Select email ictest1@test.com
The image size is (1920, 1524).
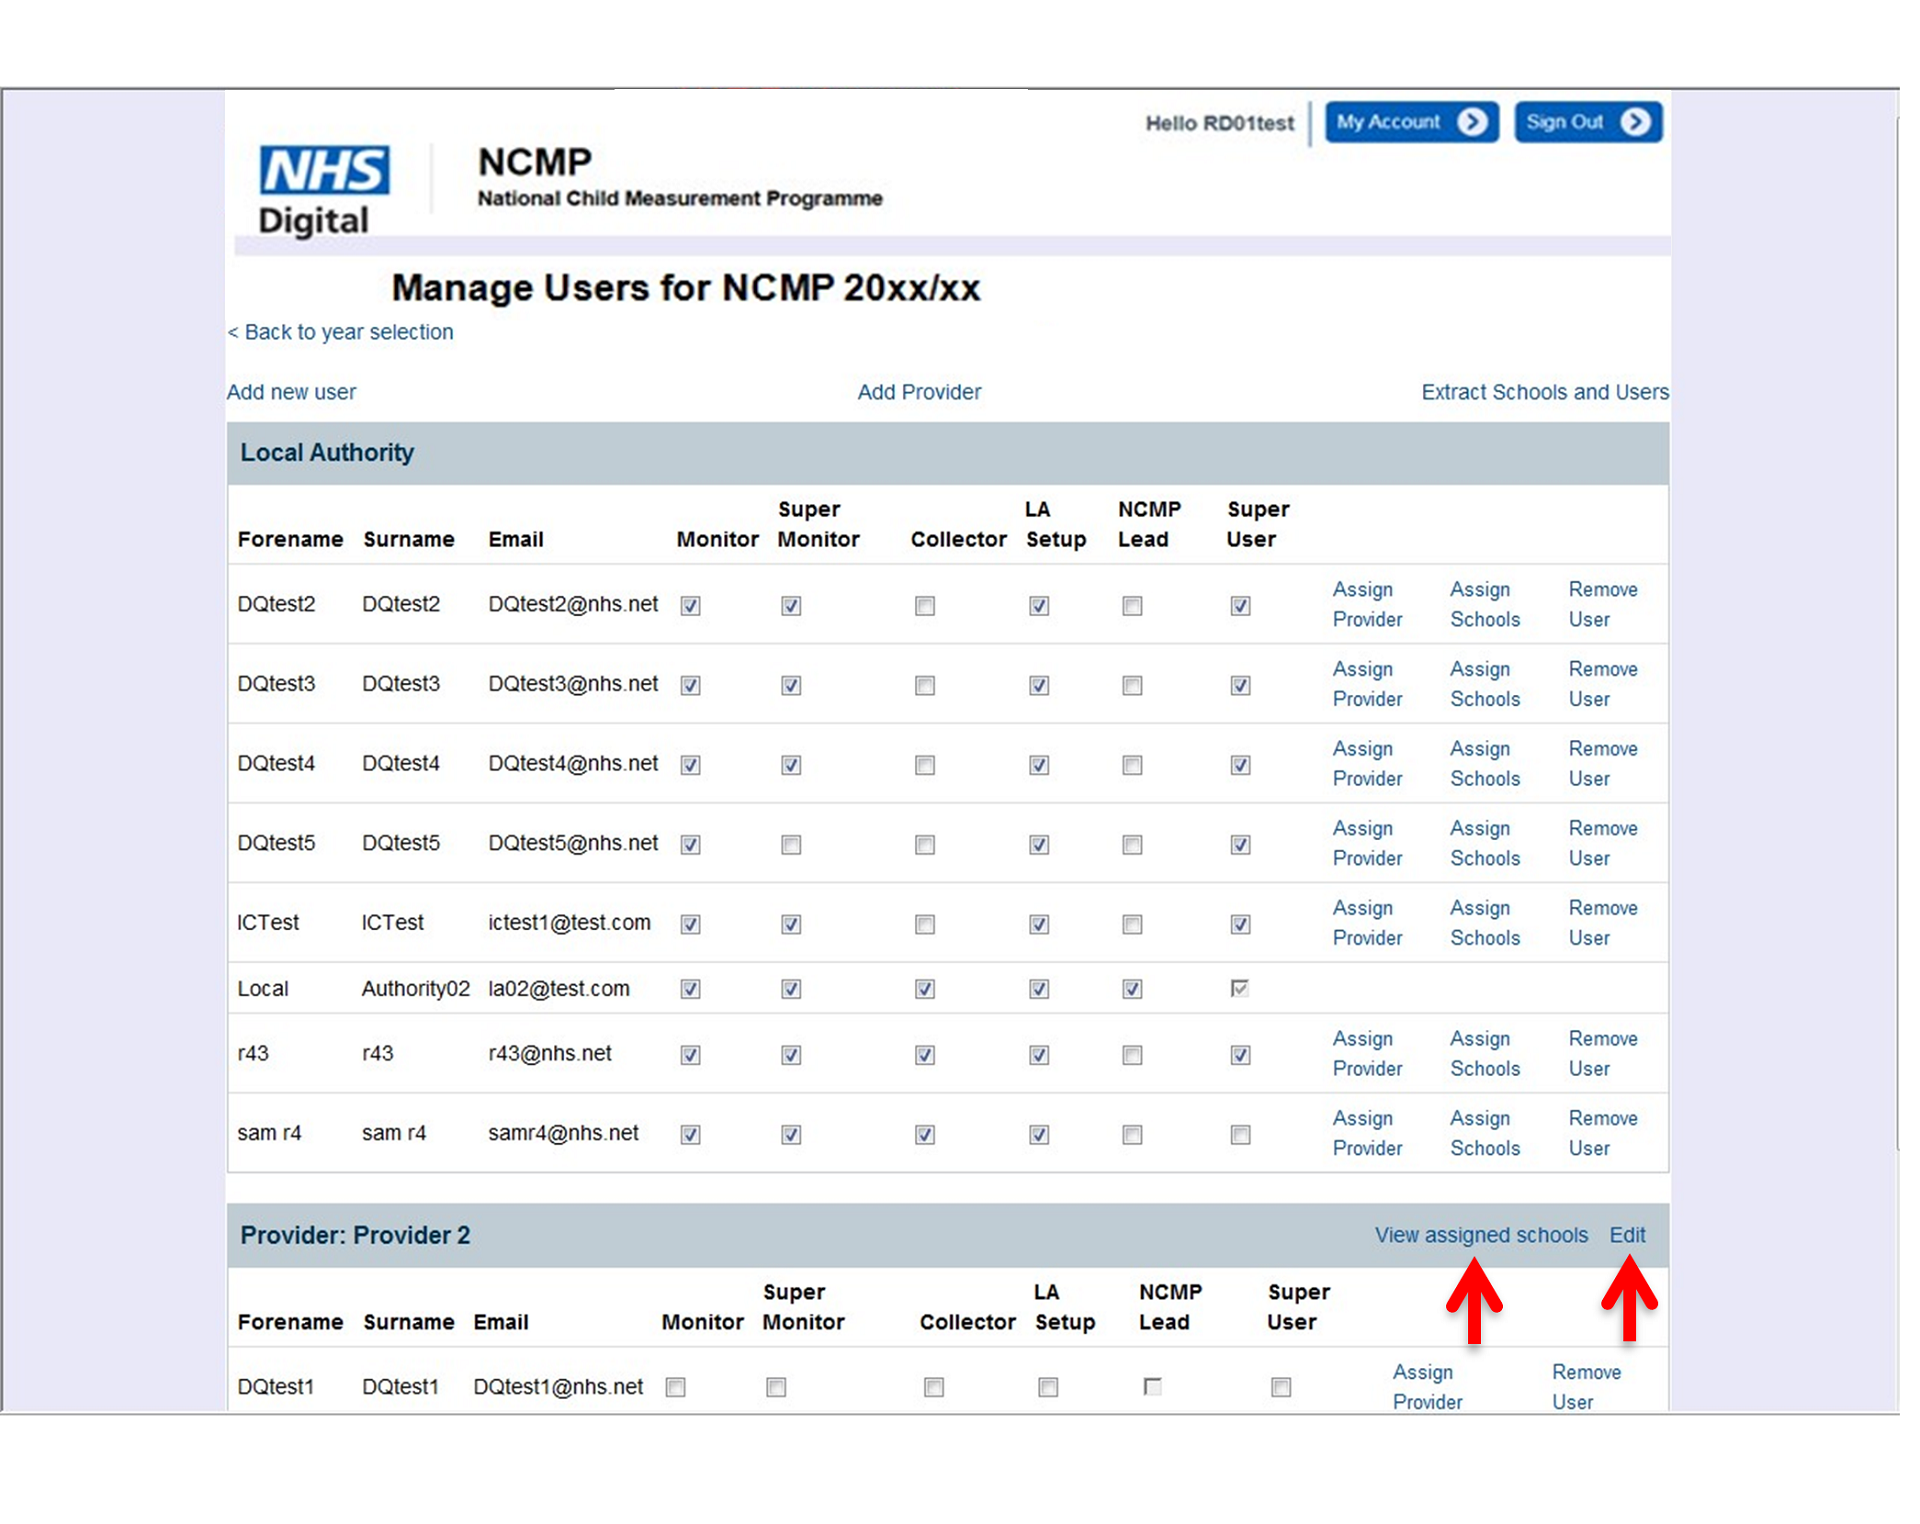tap(569, 923)
